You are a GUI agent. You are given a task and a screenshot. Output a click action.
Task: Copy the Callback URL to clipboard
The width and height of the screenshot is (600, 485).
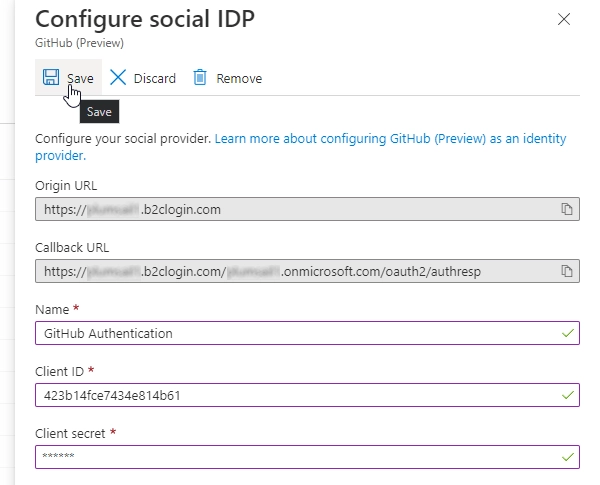567,271
